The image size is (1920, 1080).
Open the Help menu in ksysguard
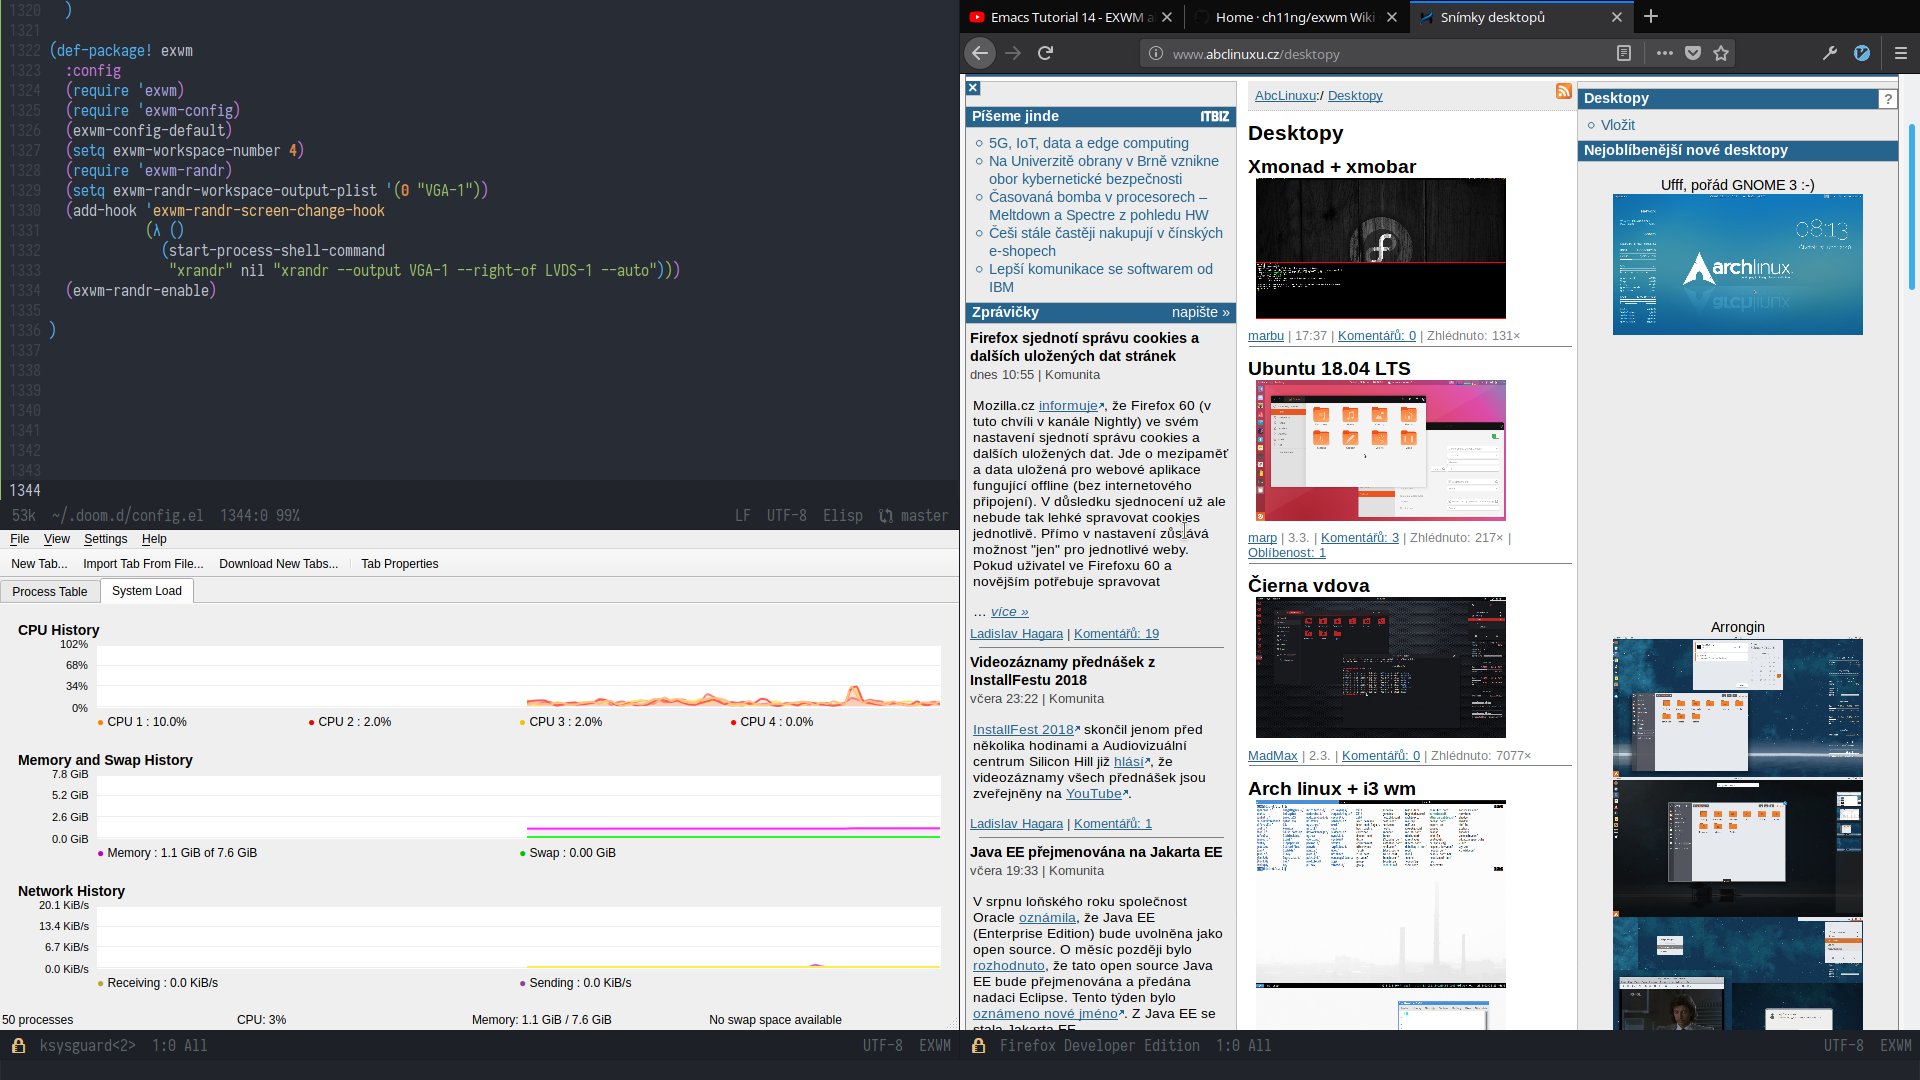(x=154, y=539)
